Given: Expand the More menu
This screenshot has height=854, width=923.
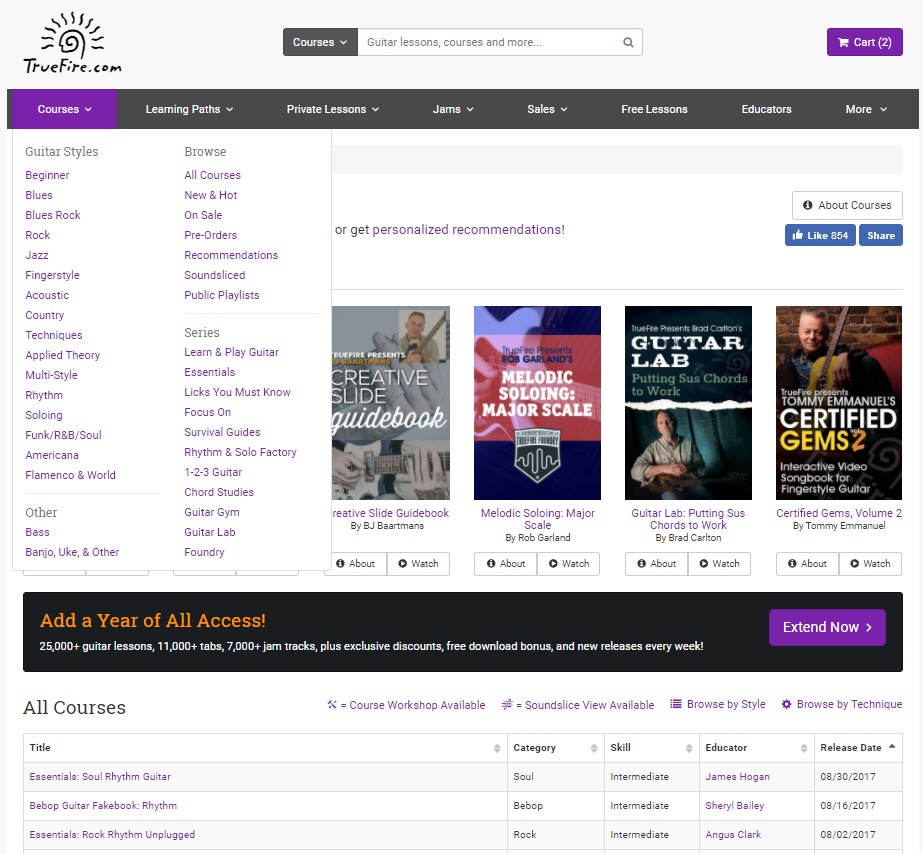Looking at the screenshot, I should (866, 109).
